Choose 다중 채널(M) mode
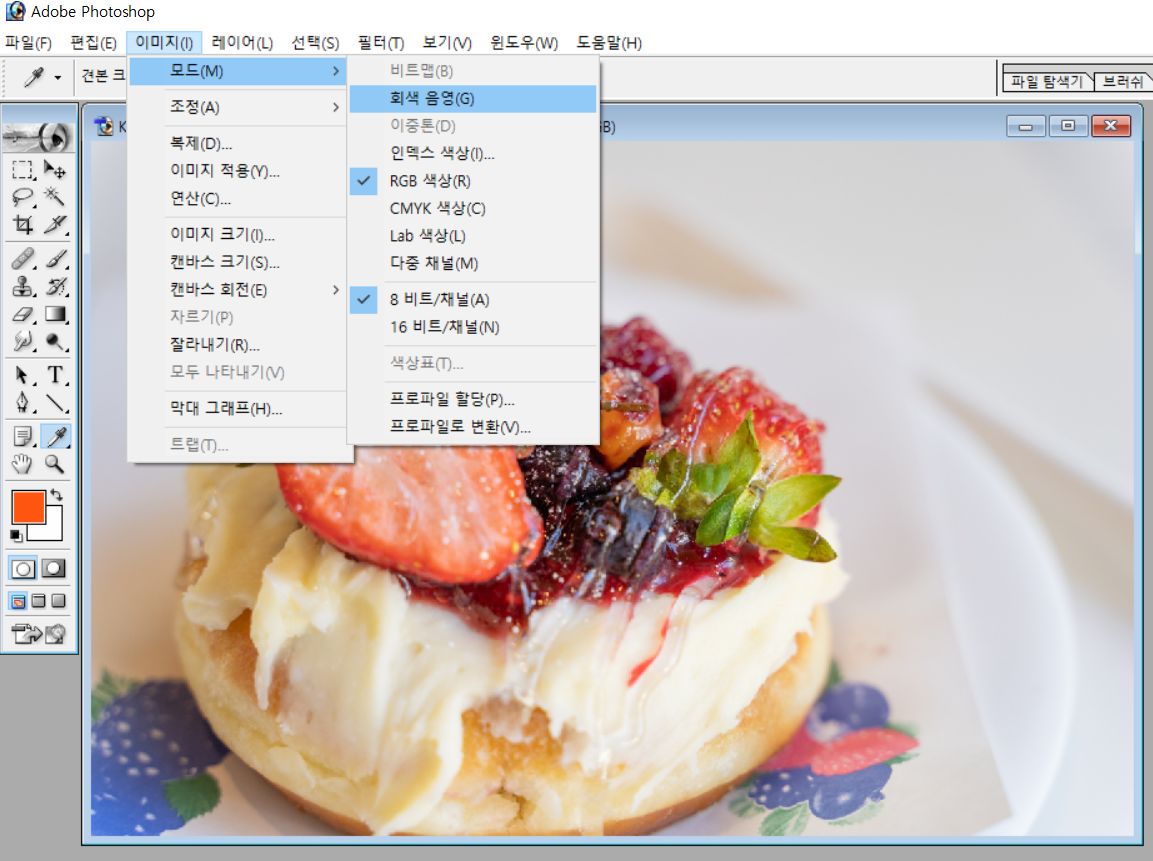1153x861 pixels. pos(473,263)
